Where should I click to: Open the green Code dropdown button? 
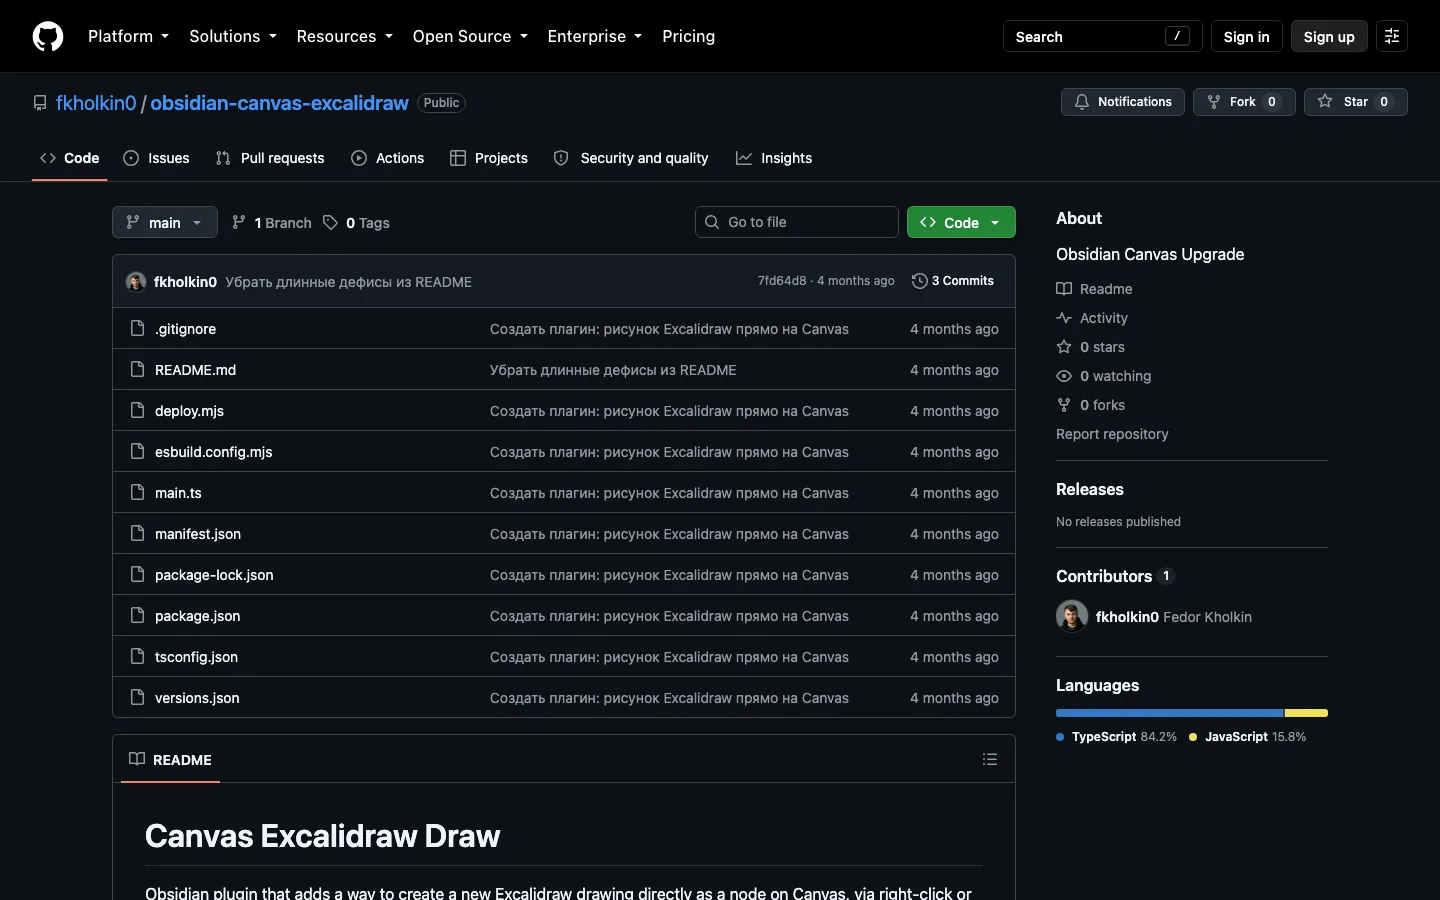pos(961,222)
